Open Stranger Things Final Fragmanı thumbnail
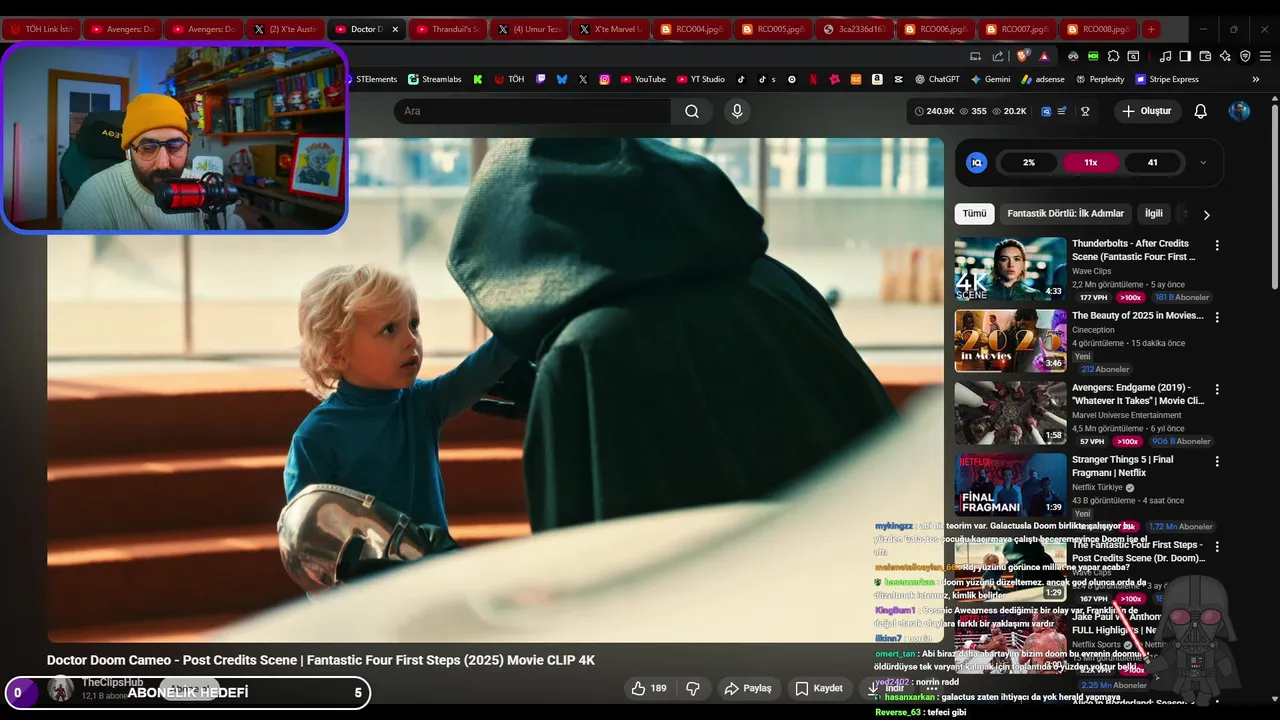 point(1010,485)
